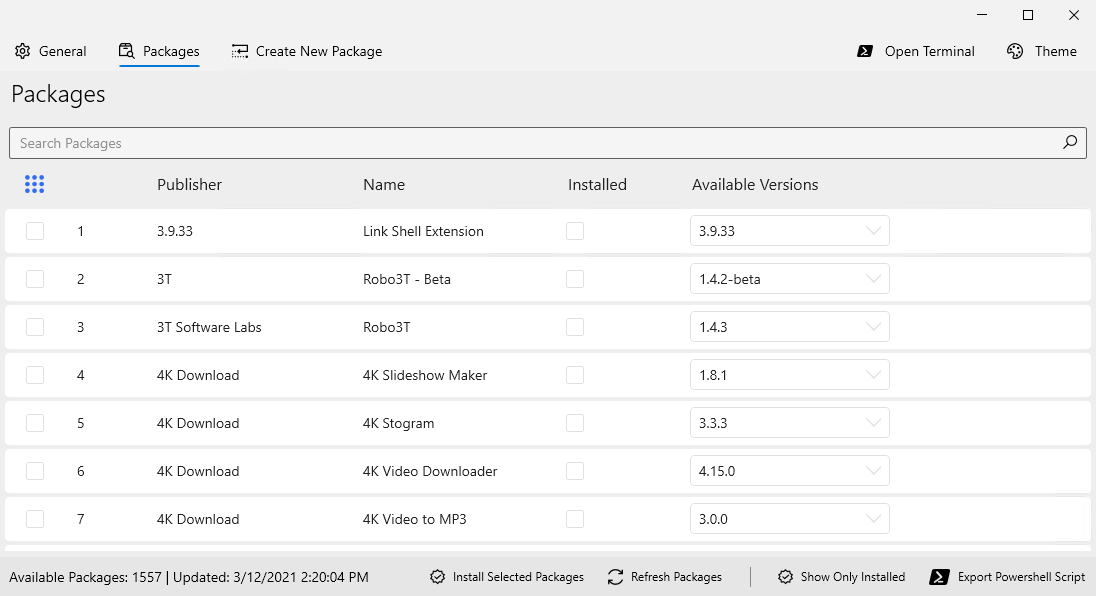This screenshot has height=596, width=1096.
Task: Click the General gear icon
Action: [22, 51]
